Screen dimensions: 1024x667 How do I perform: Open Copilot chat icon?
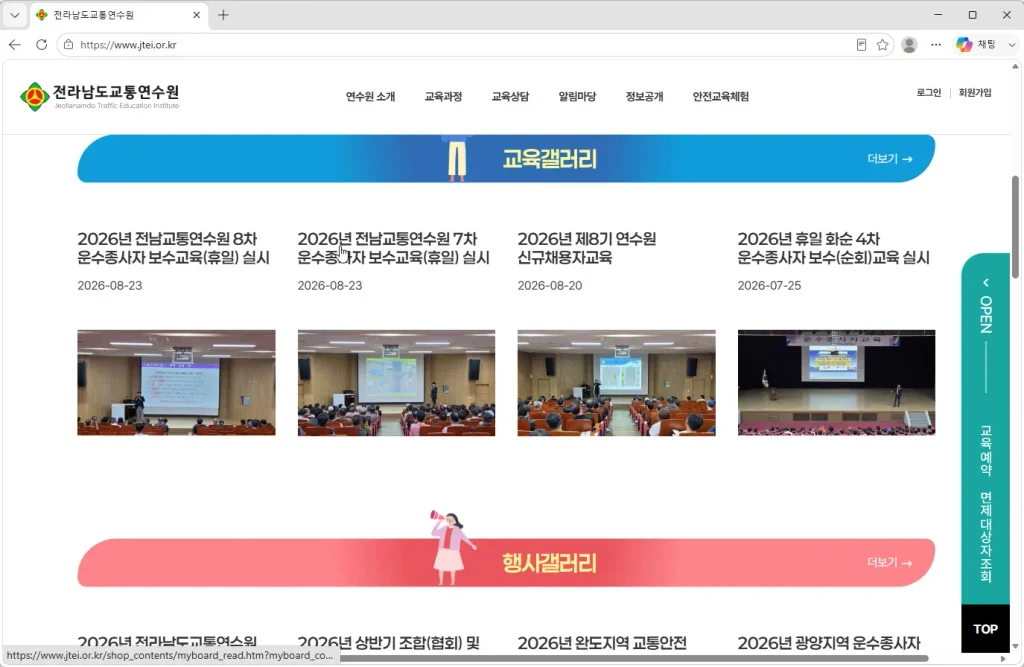pos(964,44)
